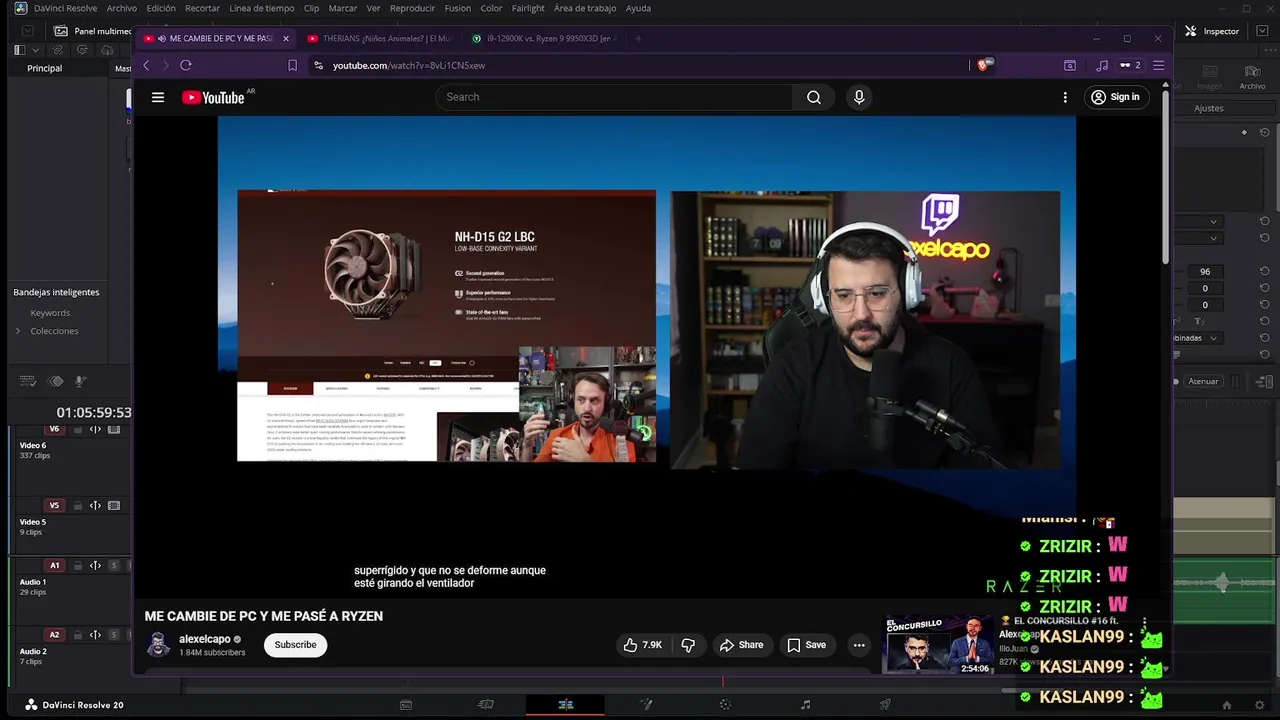Screen dimensions: 1280x720
Task: Open the Fairlight menu
Action: click(528, 8)
